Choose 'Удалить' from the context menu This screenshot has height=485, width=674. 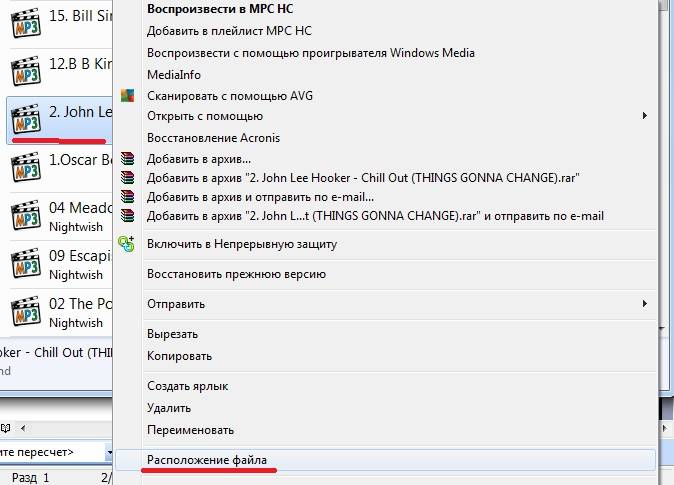click(x=171, y=408)
